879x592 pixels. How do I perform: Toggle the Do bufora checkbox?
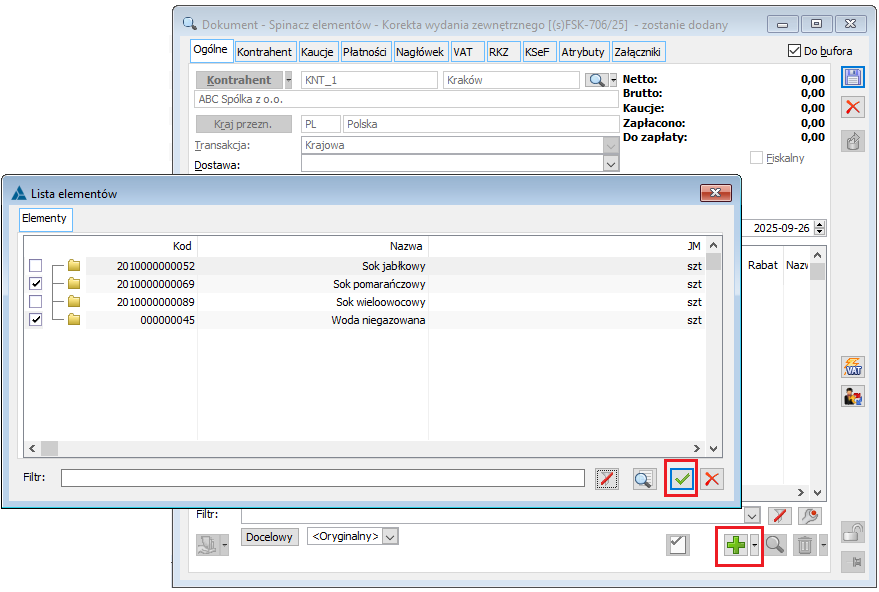[796, 52]
